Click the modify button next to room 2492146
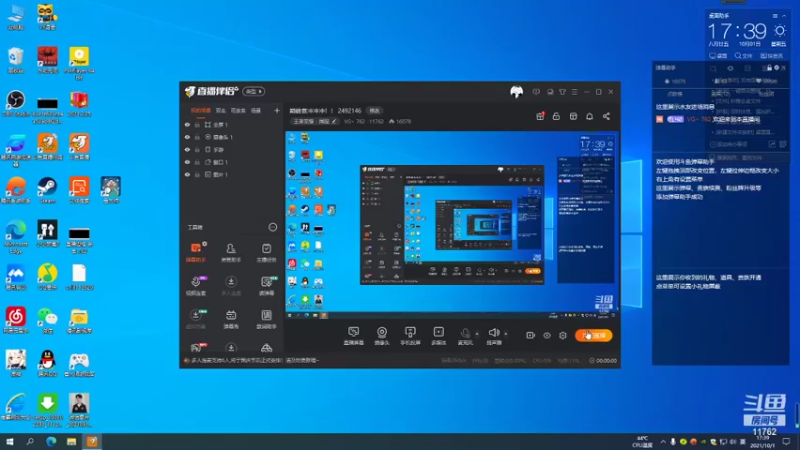 (x=374, y=111)
